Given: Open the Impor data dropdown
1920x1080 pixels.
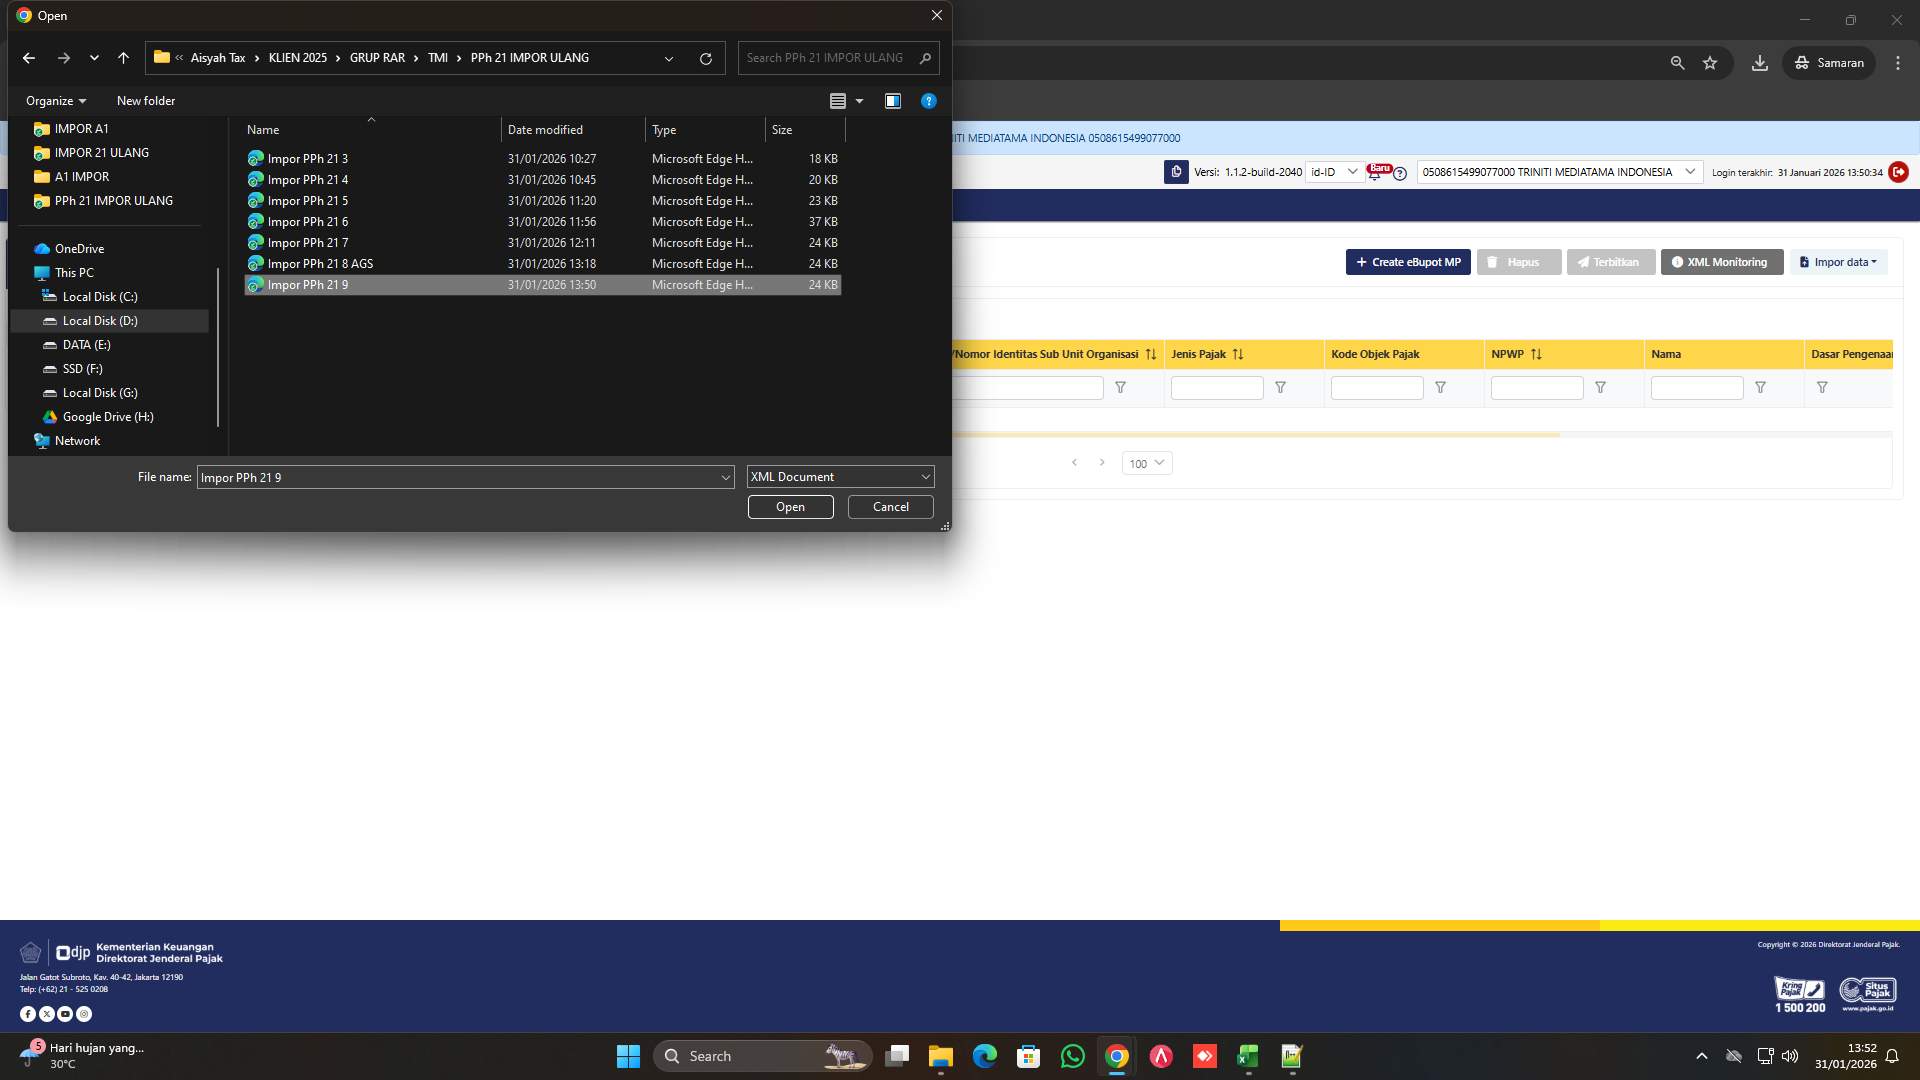Looking at the screenshot, I should pos(1839,262).
